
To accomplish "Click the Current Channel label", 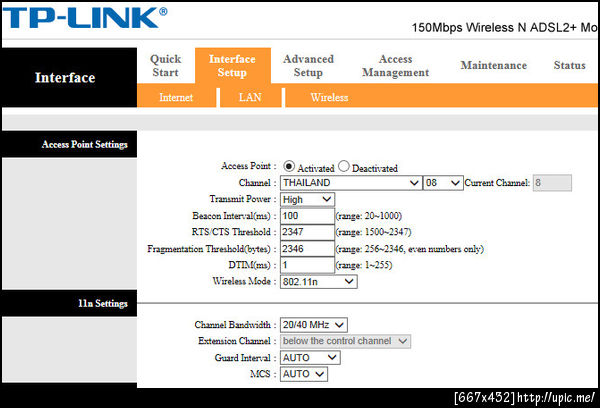I will coord(497,183).
